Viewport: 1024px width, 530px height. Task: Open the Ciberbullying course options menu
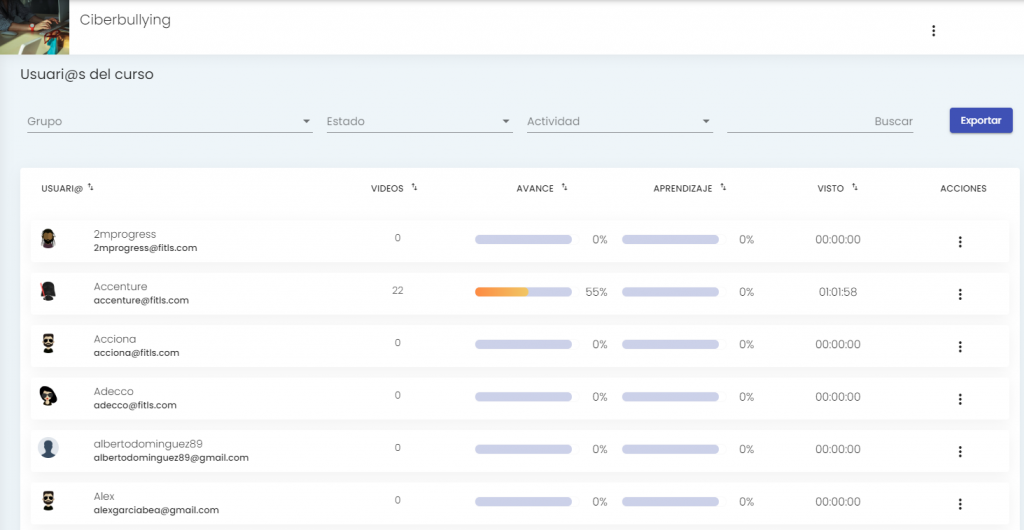click(x=933, y=31)
